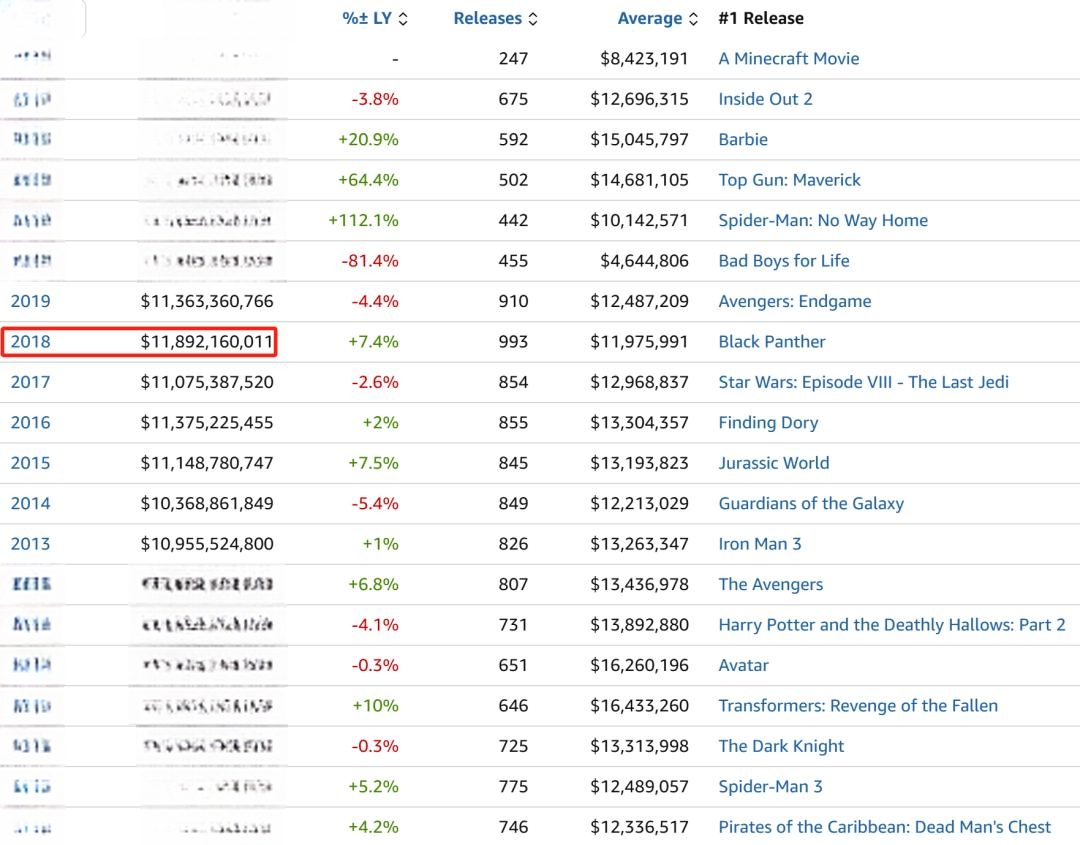Select the $11,375,225,455 total gross cell
The image size is (1080, 845).
pos(207,422)
